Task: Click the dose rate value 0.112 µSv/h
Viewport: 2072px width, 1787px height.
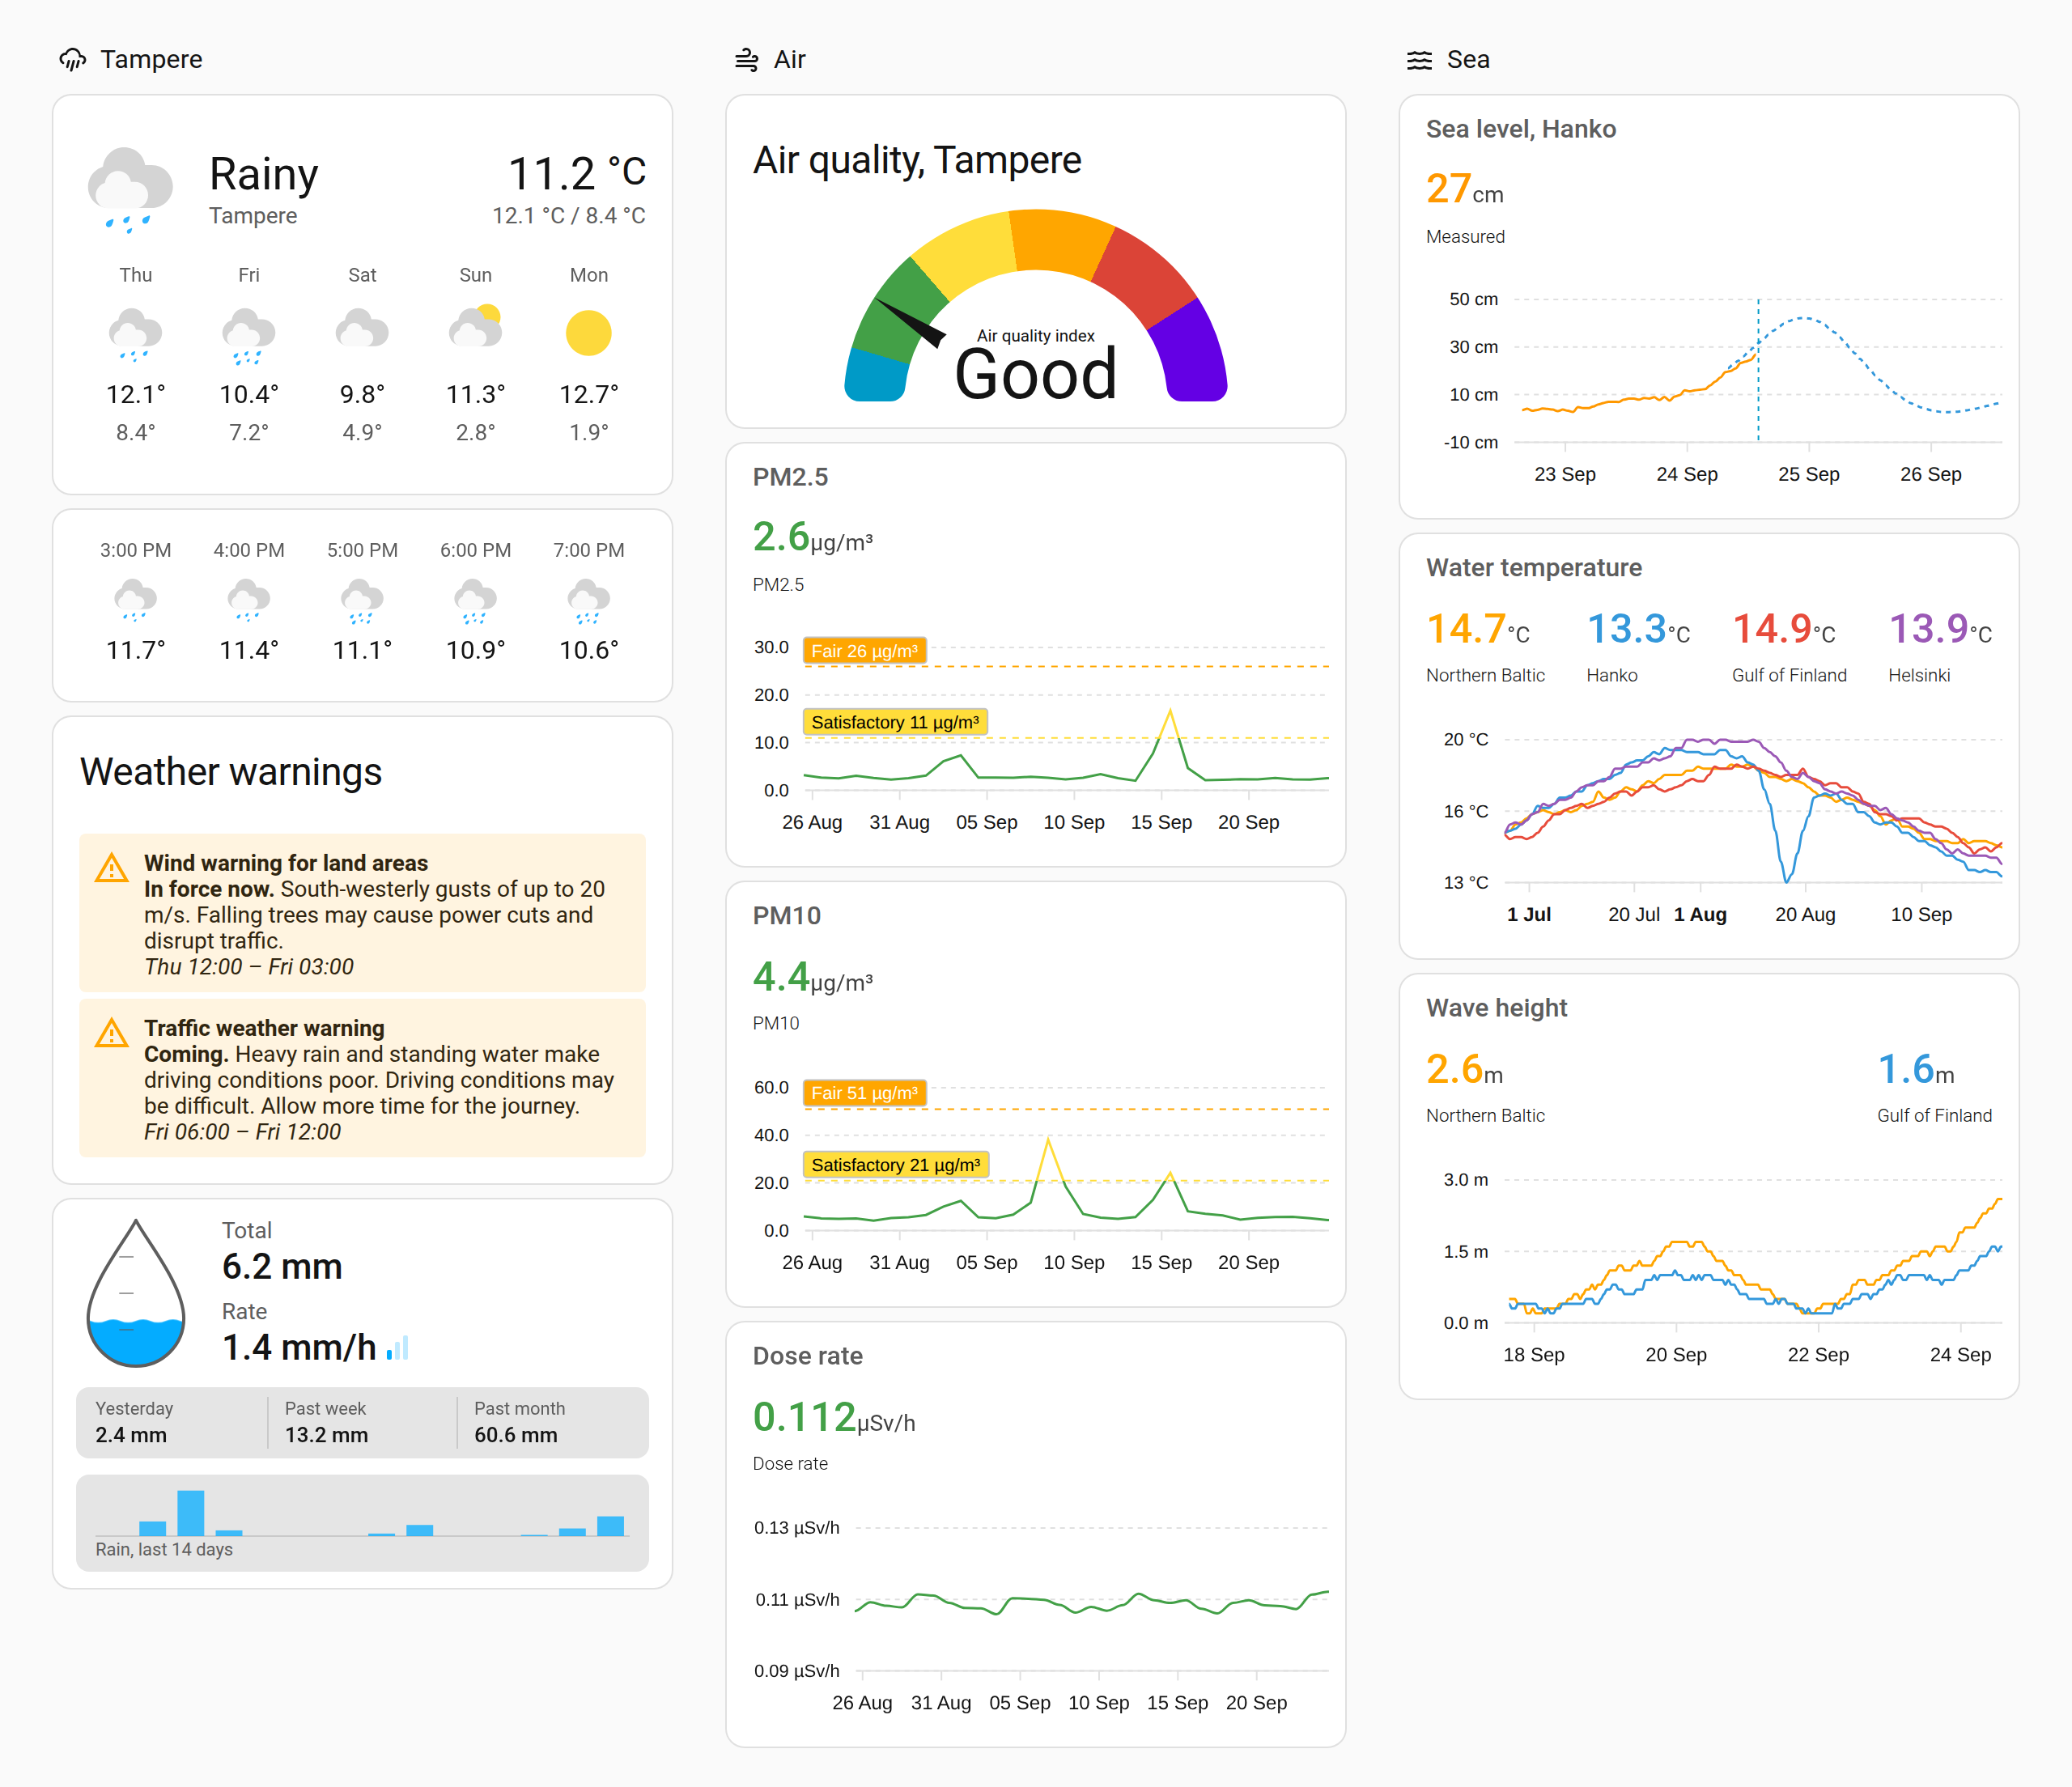Action: (x=834, y=1418)
